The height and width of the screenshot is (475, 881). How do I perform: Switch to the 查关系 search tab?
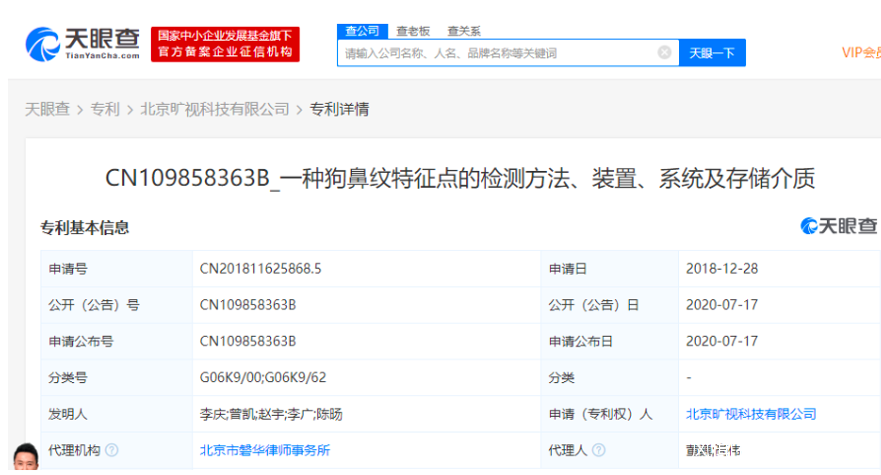(464, 31)
